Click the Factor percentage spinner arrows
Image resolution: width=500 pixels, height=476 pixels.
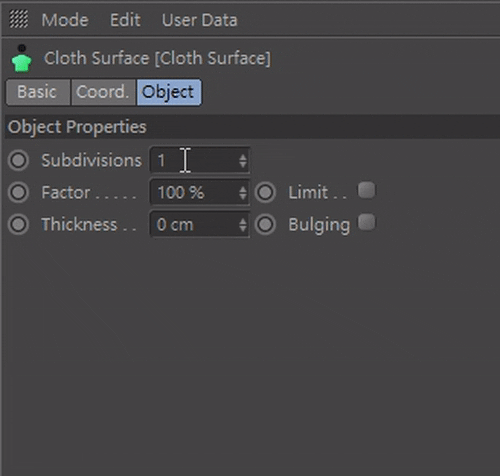[x=243, y=193]
